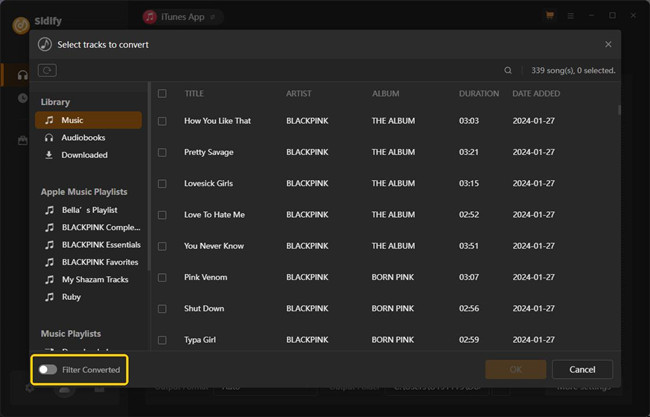Click the duration 03:03

[x=469, y=121]
